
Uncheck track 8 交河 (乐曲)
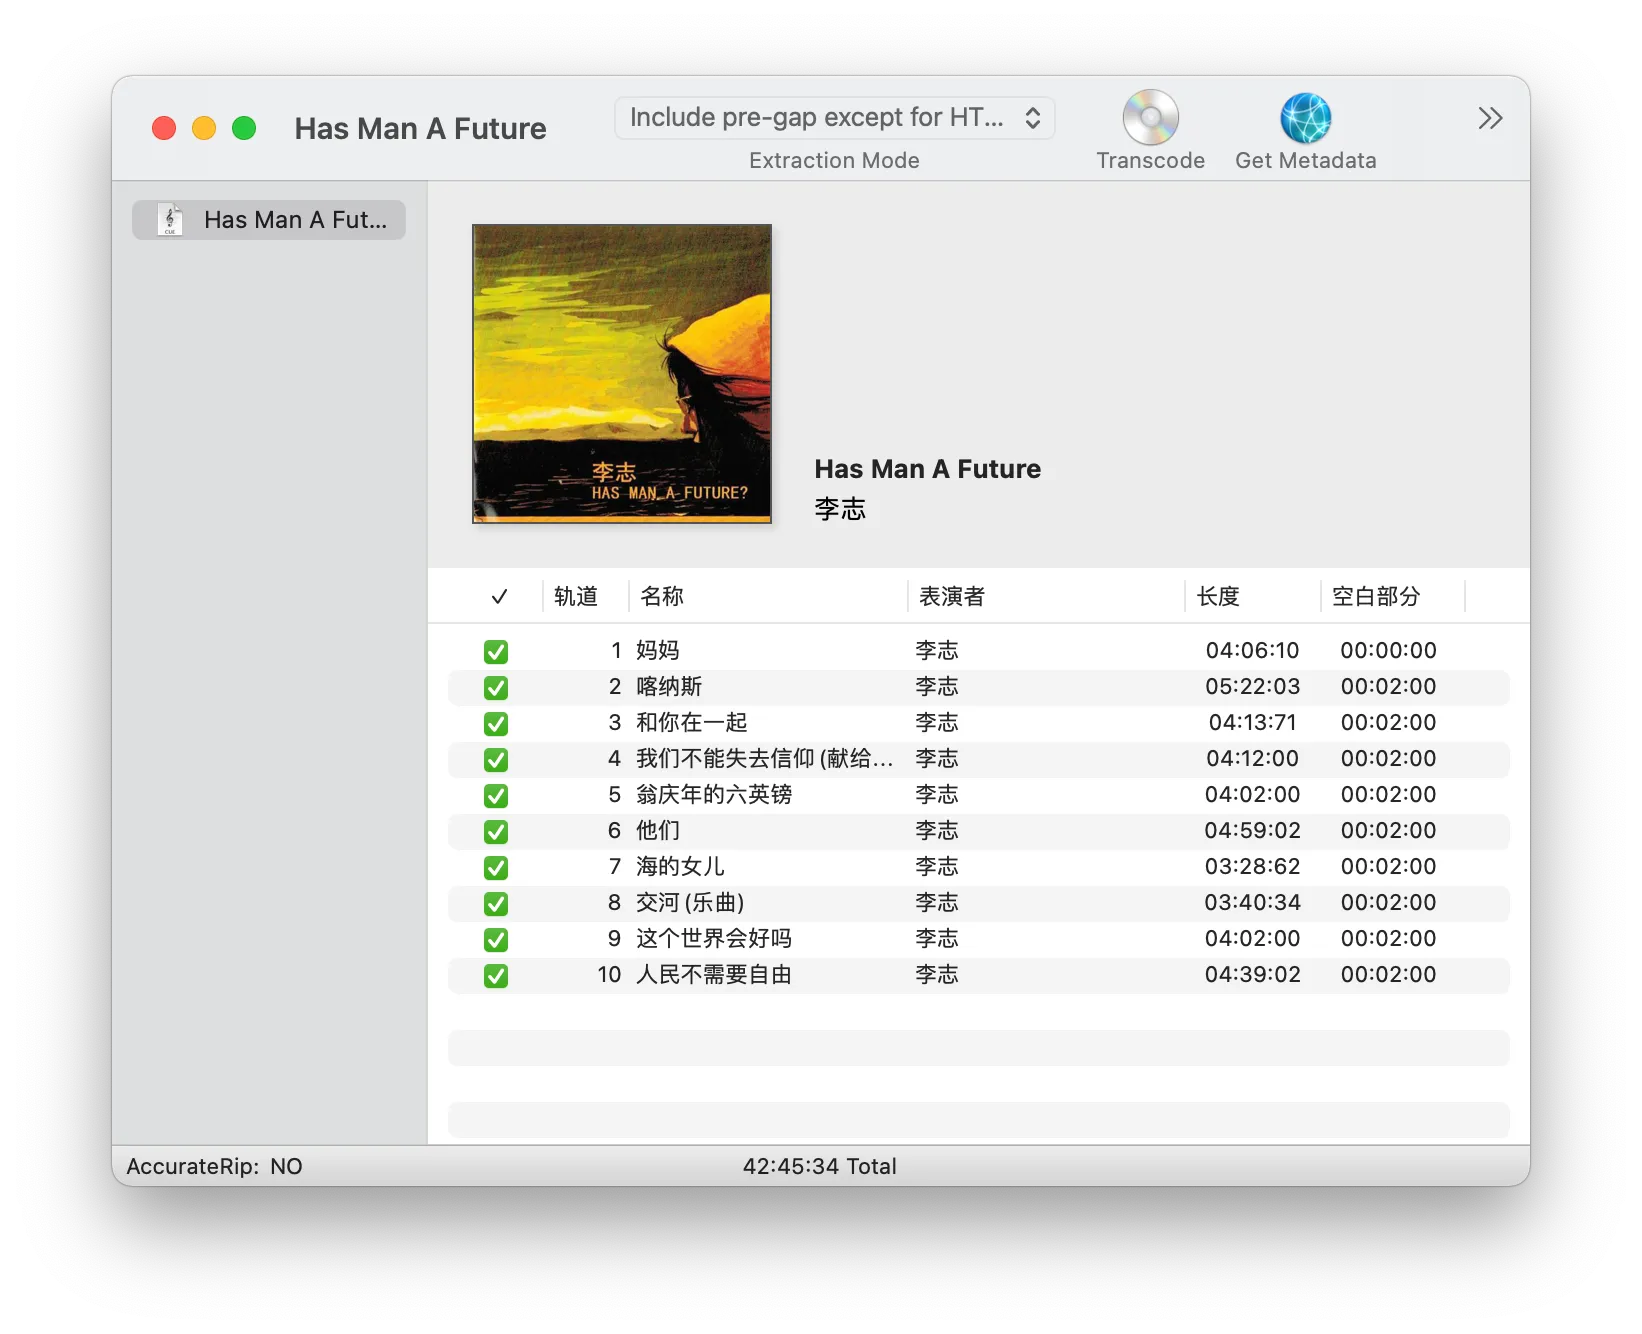click(496, 904)
